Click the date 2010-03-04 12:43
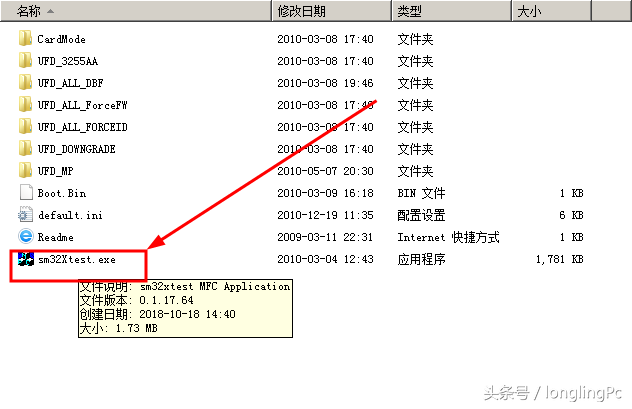The image size is (632, 409). tap(325, 259)
